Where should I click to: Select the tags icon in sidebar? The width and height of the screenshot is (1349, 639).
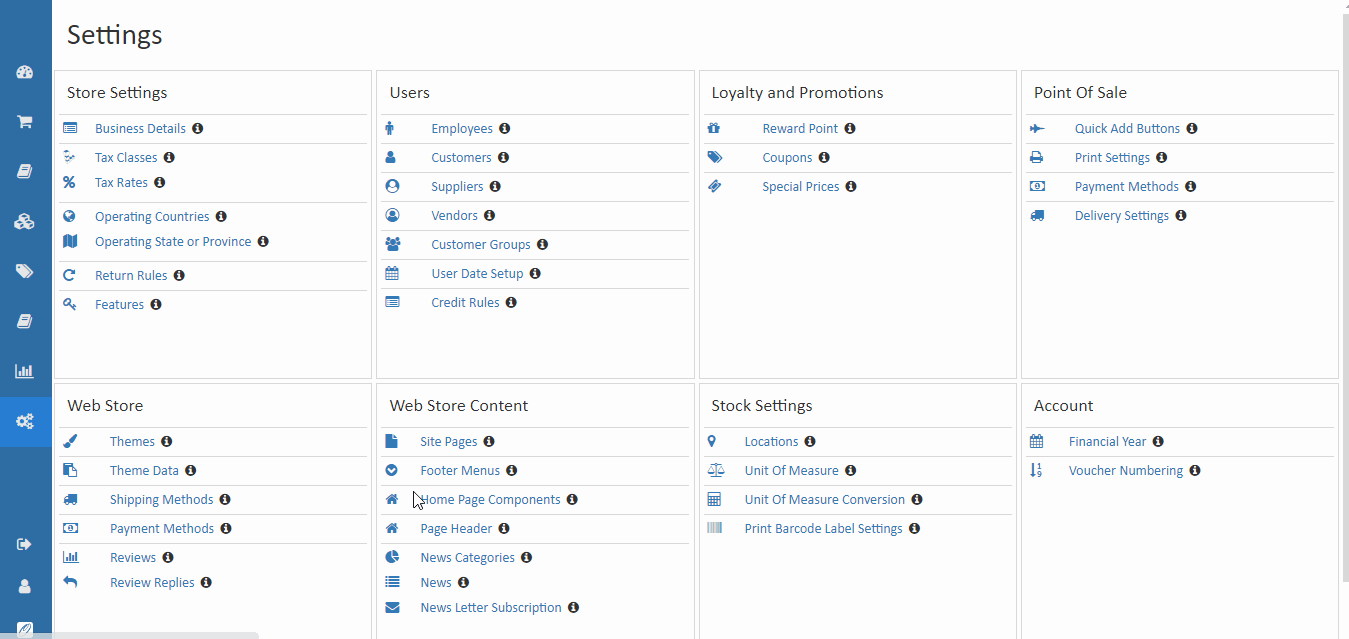pyautogui.click(x=25, y=271)
